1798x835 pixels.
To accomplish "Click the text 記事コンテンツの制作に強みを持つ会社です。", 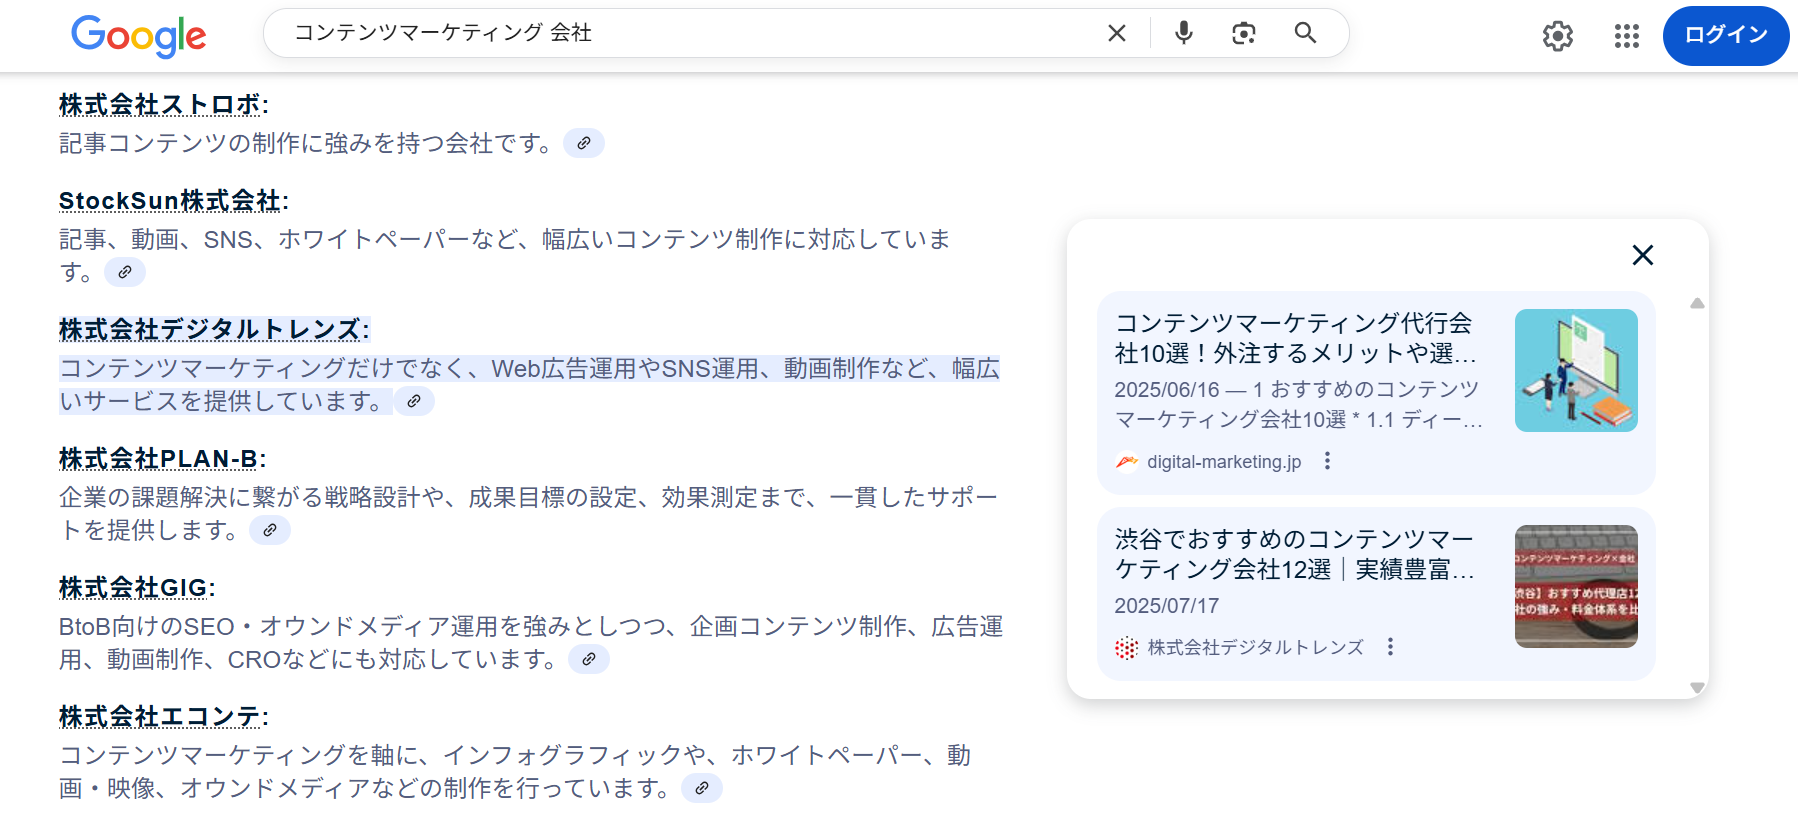I will point(306,143).
